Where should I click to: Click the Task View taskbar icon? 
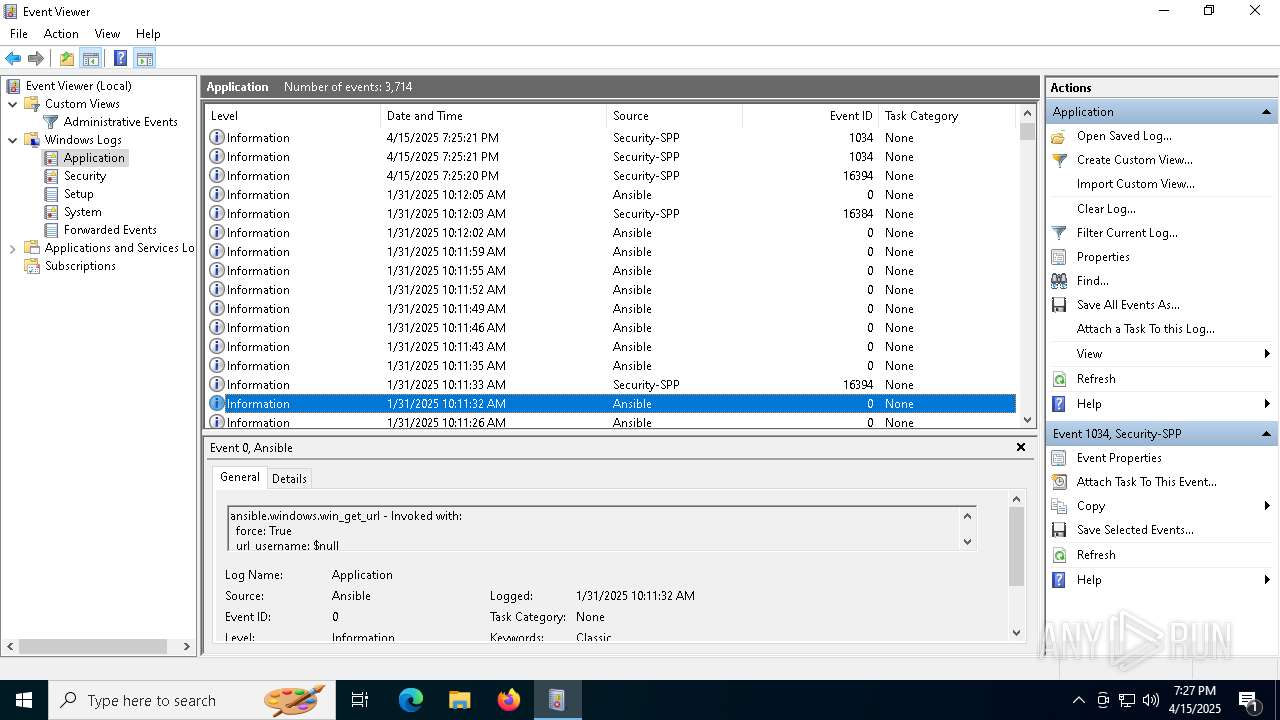361,700
